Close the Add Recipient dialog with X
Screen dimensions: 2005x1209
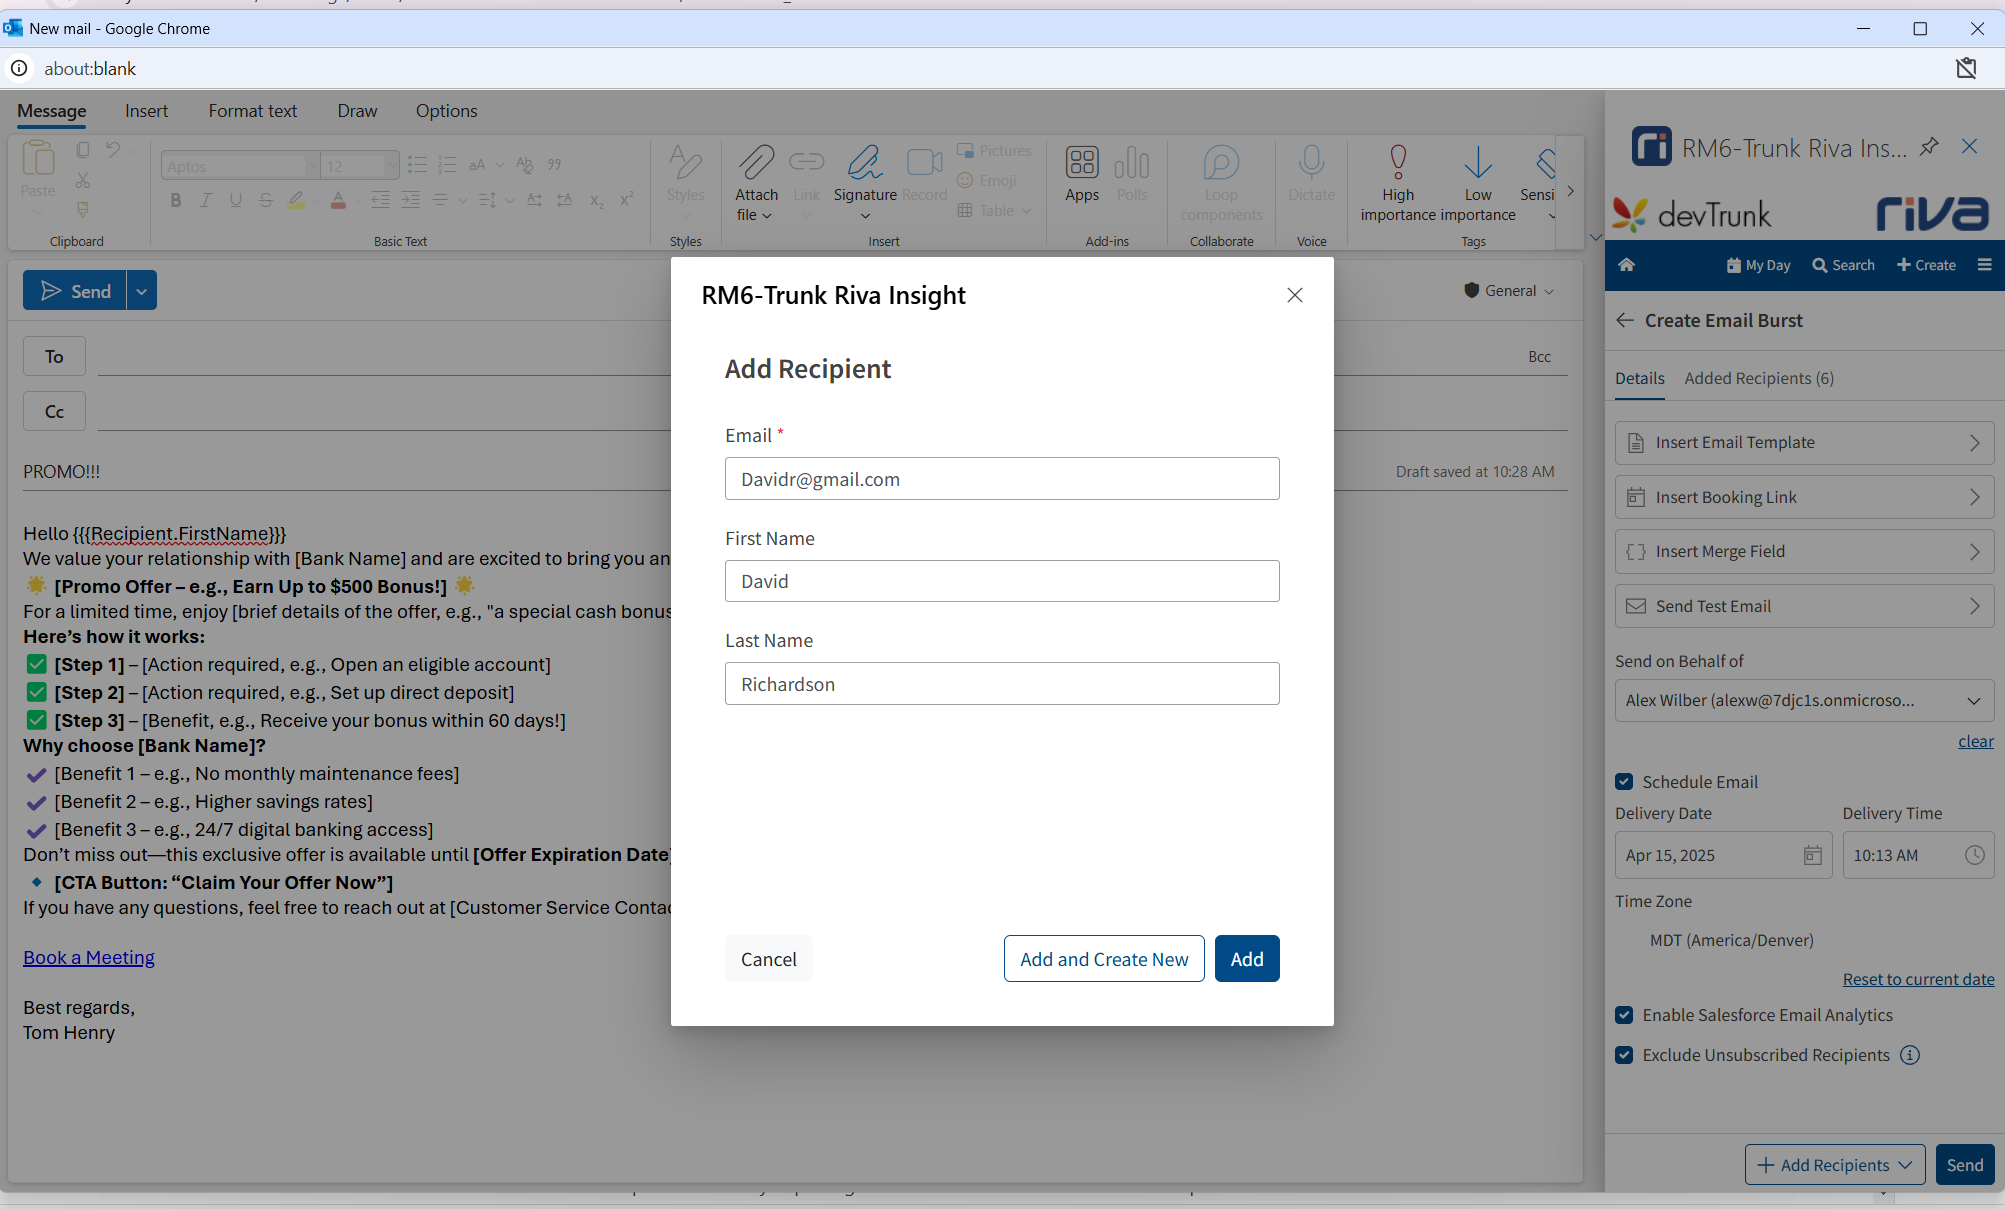pos(1294,295)
